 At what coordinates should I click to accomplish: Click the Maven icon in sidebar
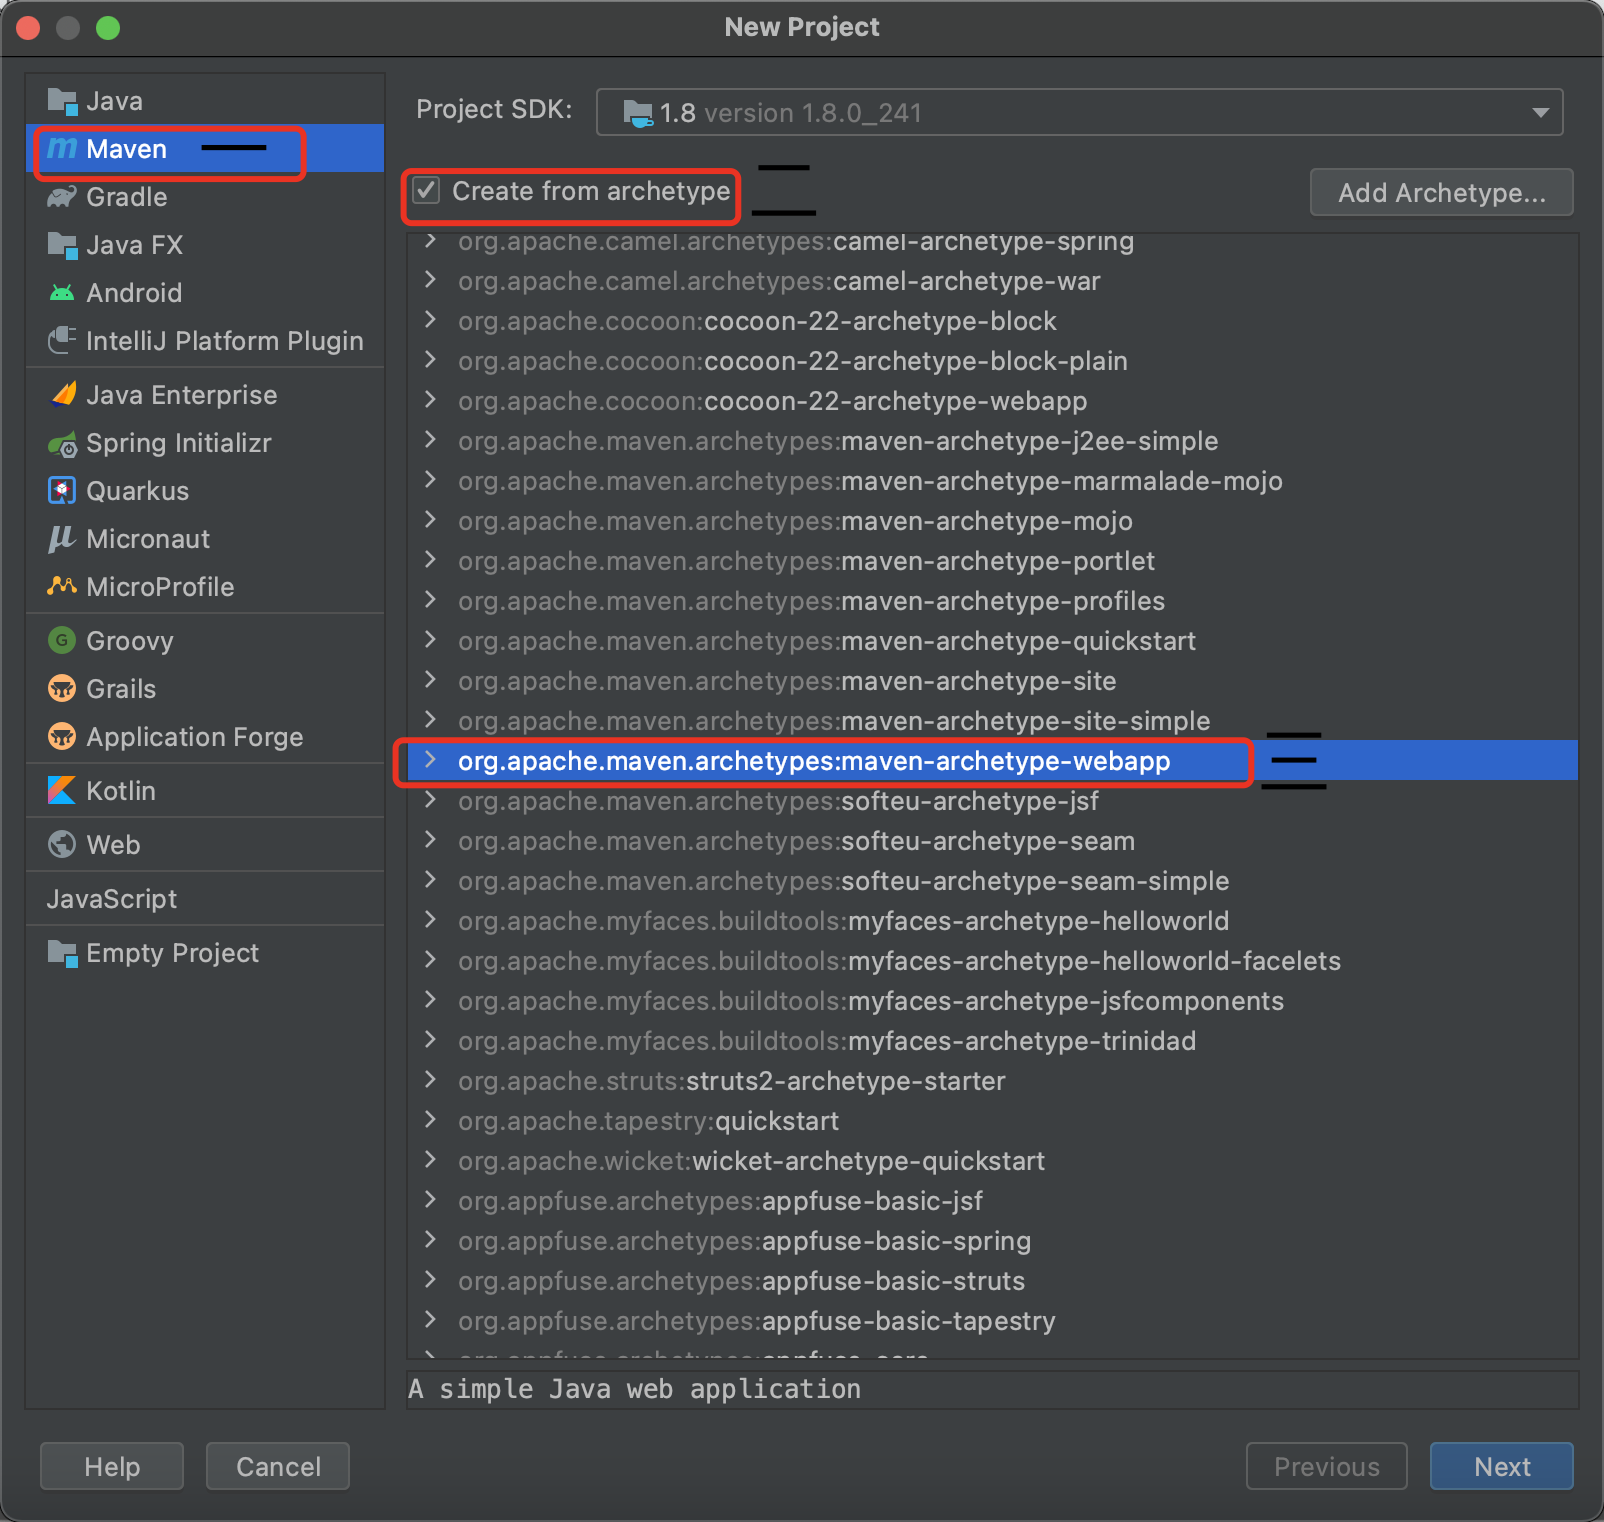pyautogui.click(x=61, y=149)
